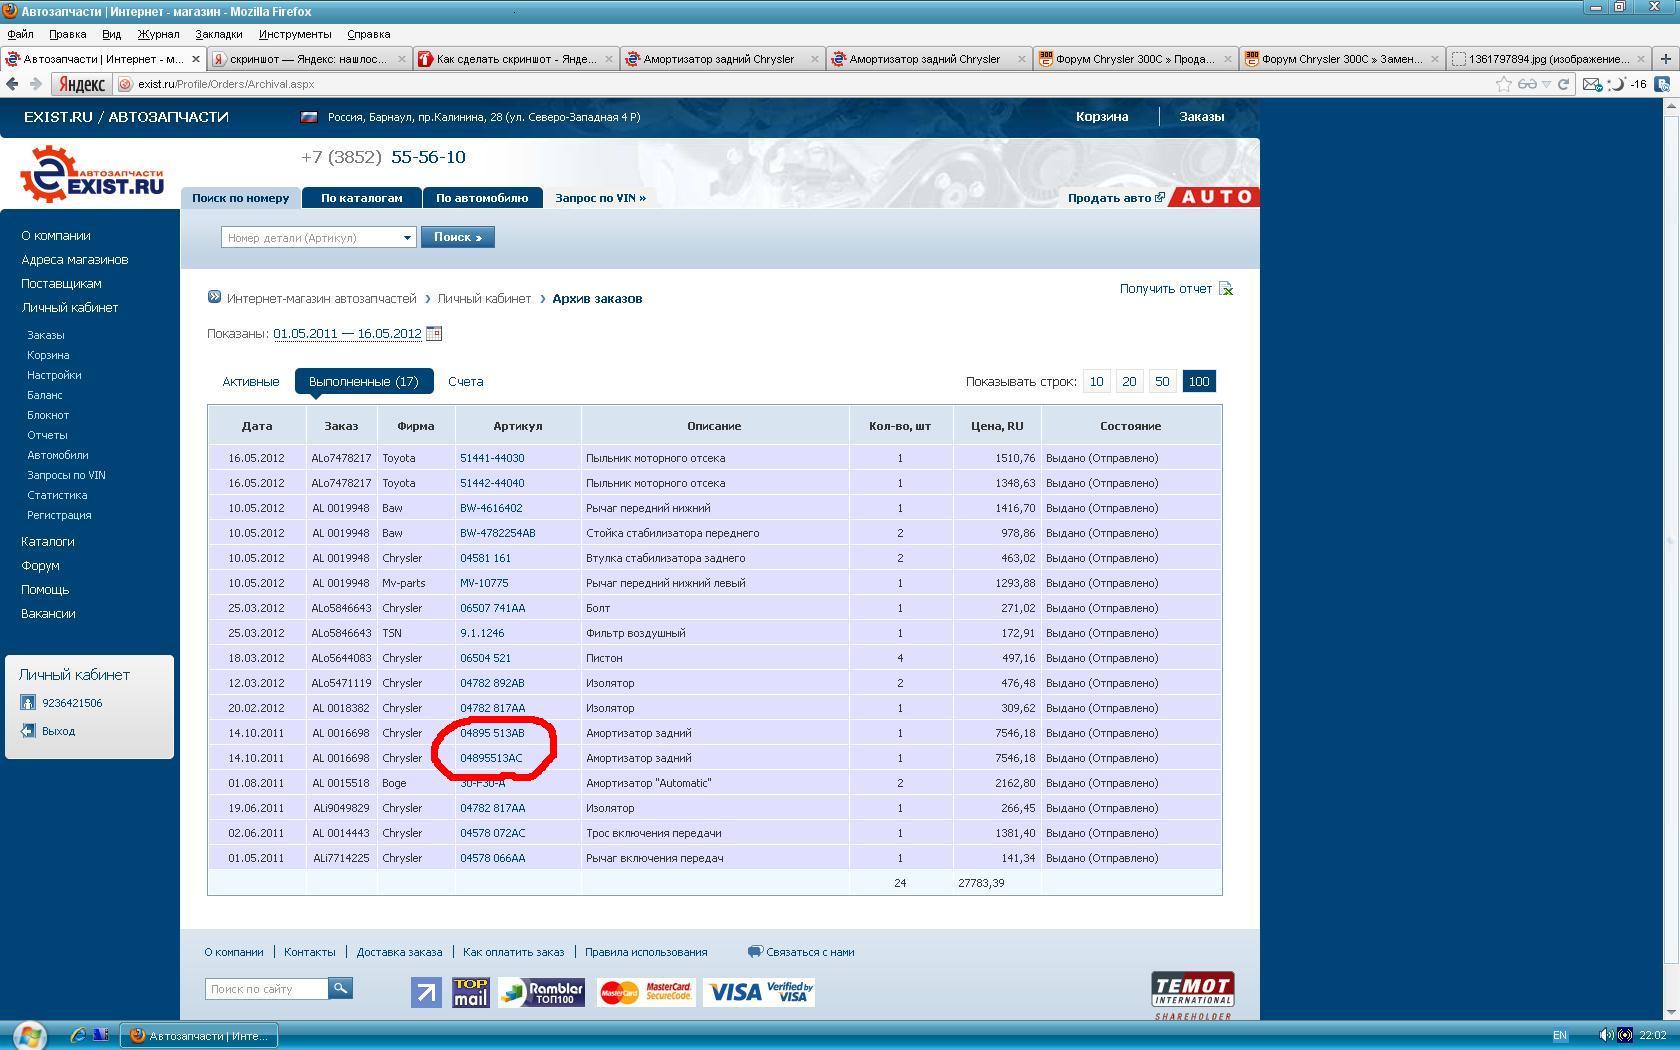Click the EXIST.RU gear logo

[91, 174]
